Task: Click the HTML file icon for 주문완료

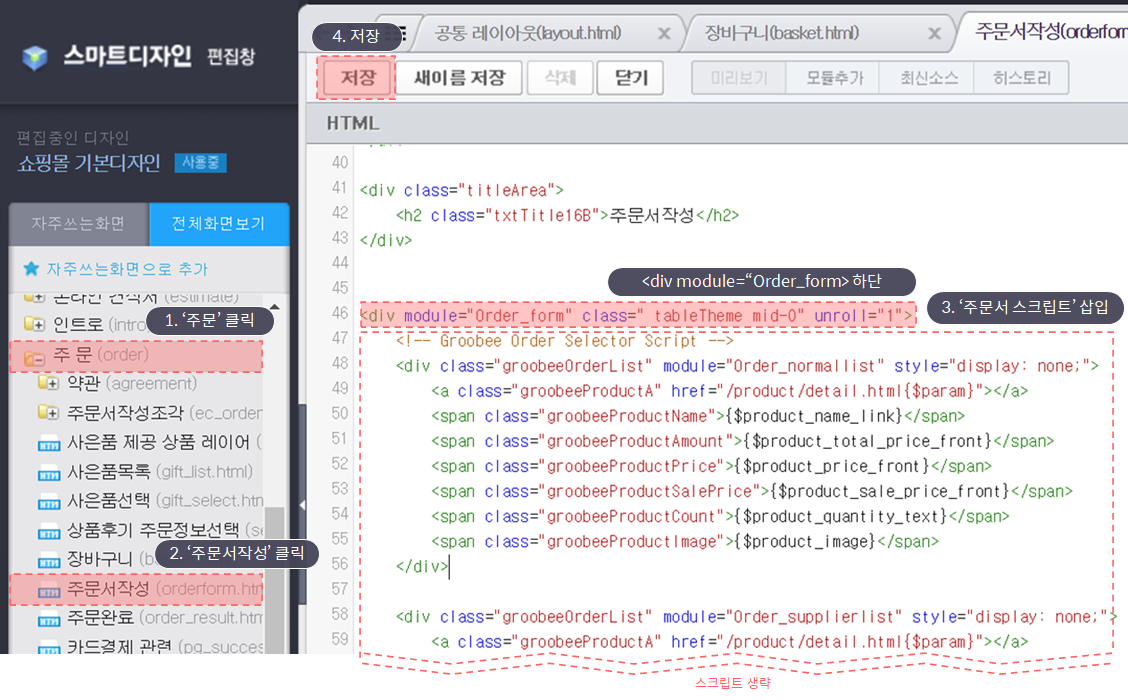Action: coord(48,619)
